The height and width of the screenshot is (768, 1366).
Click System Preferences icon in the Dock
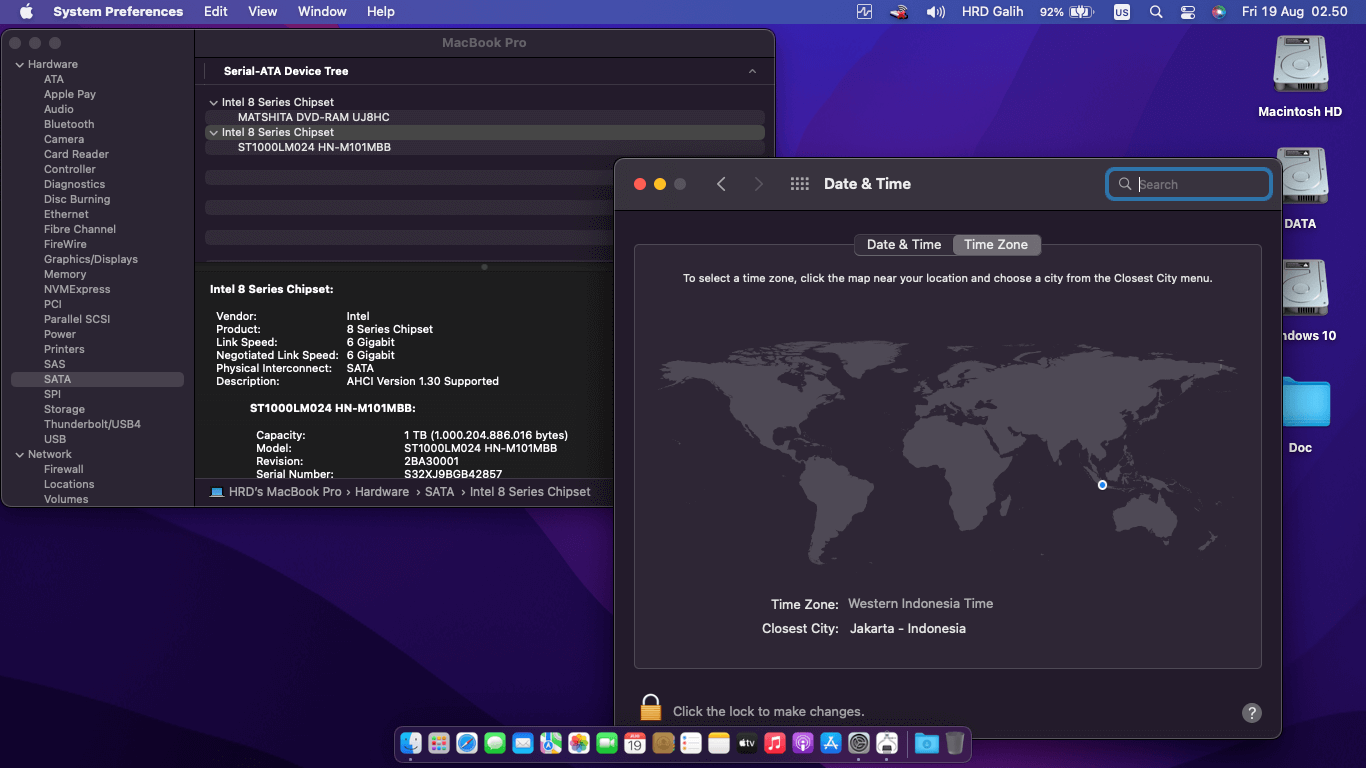pyautogui.click(x=859, y=743)
